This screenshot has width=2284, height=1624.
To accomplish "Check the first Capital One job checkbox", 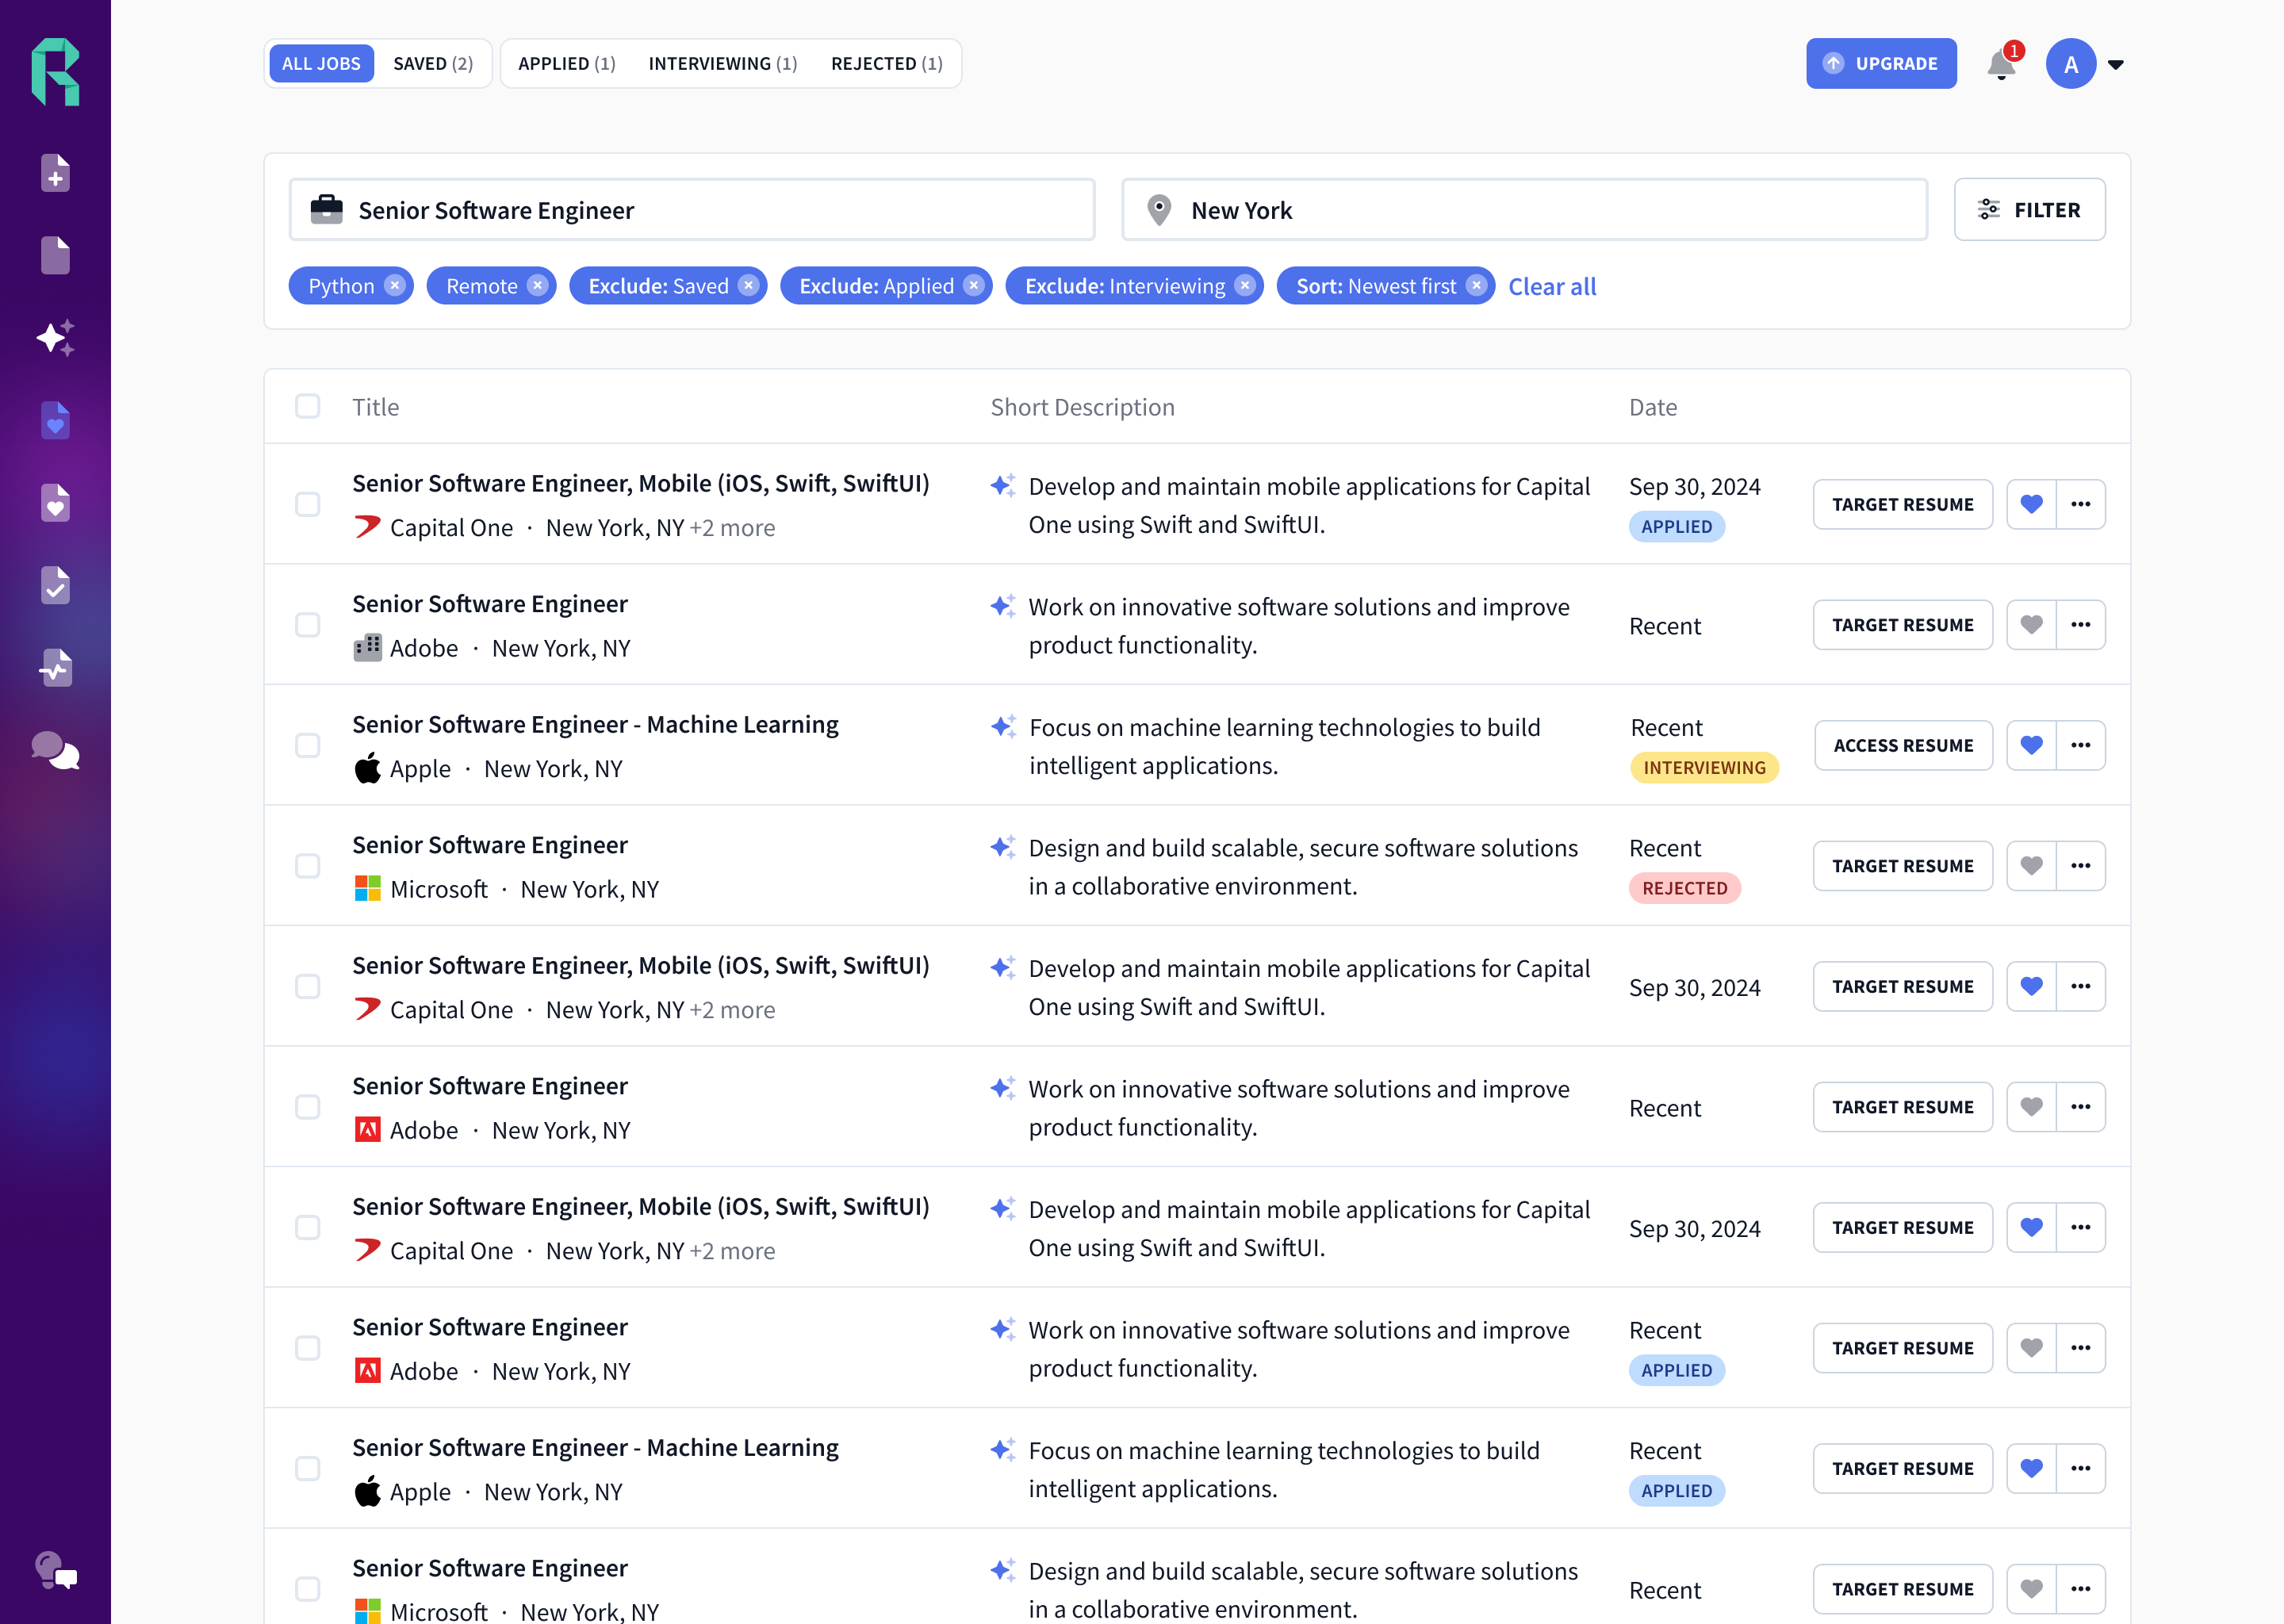I will tap(308, 504).
